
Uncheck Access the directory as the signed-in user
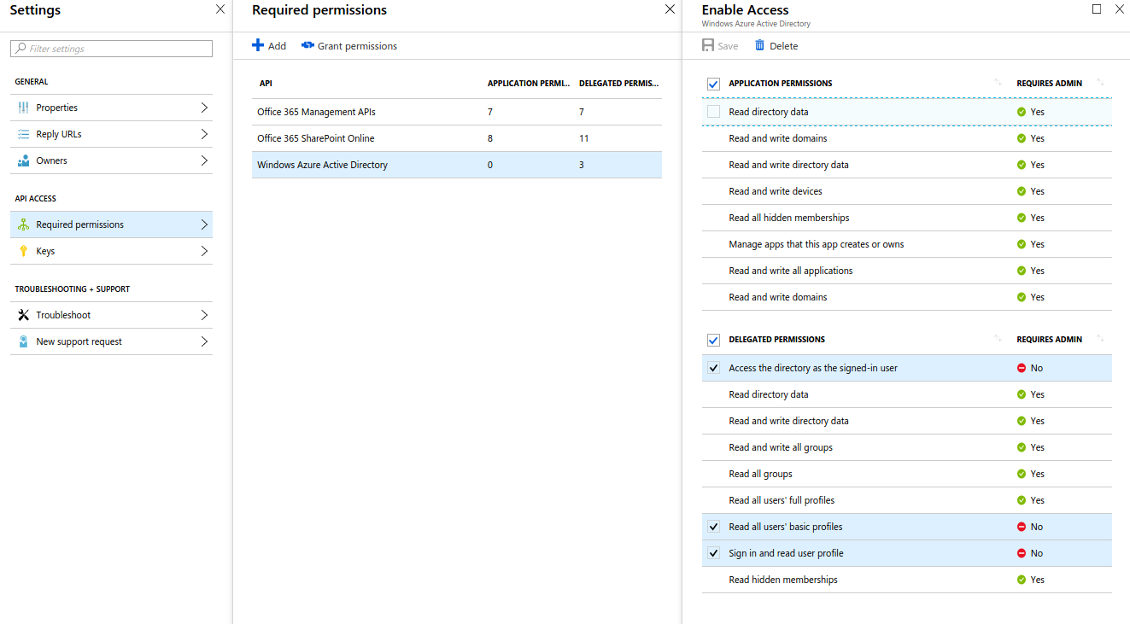coord(713,368)
